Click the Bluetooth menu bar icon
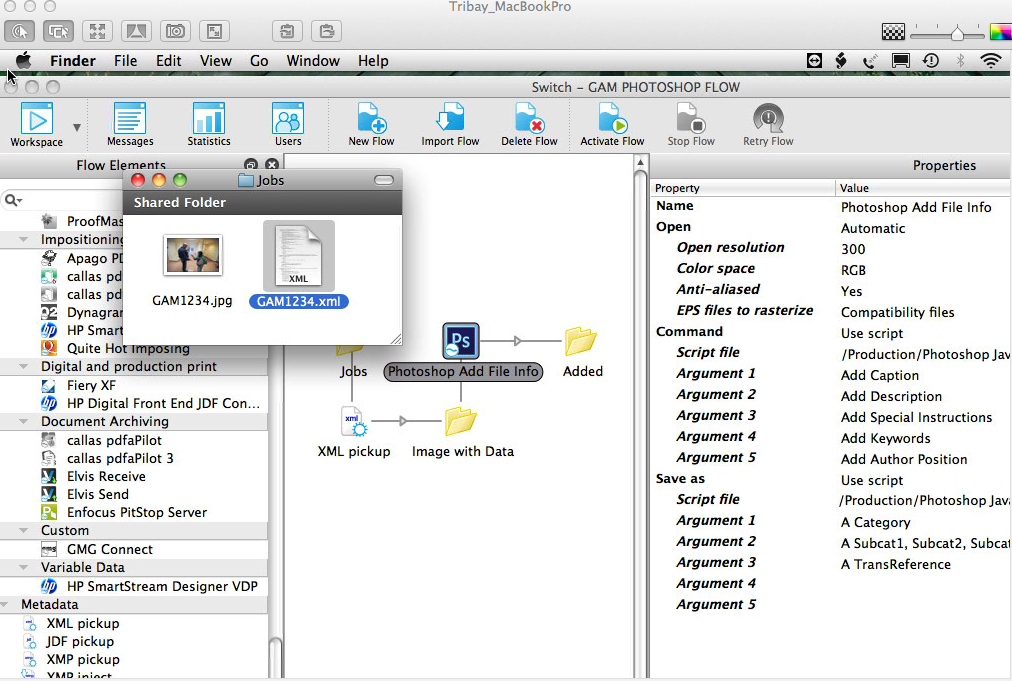1012x681 pixels. (x=960, y=61)
